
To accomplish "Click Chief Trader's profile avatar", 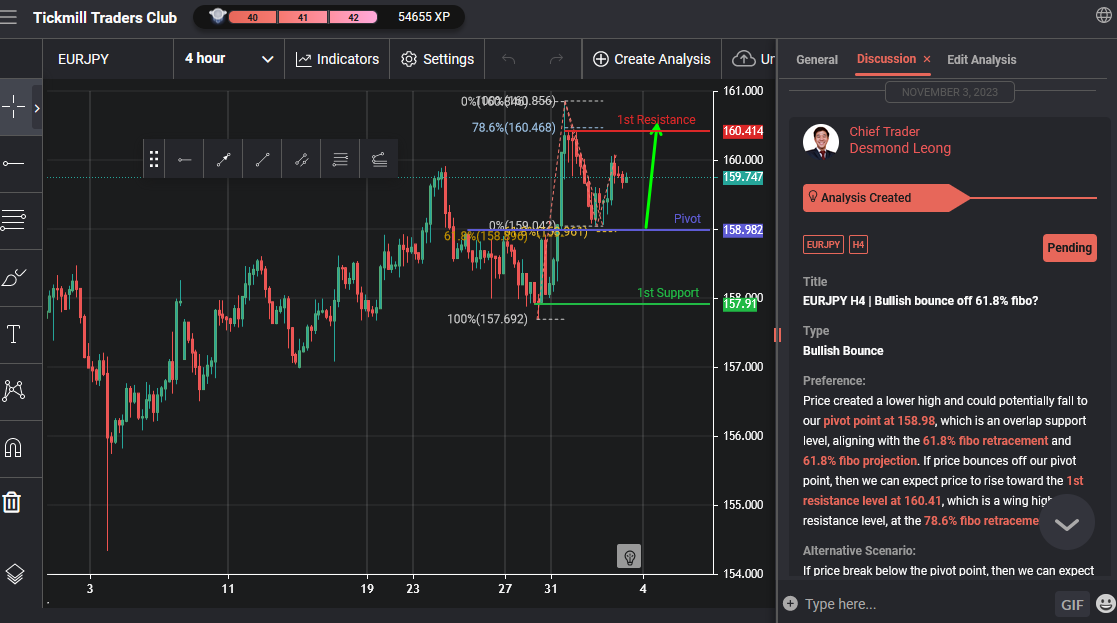I will (x=821, y=140).
